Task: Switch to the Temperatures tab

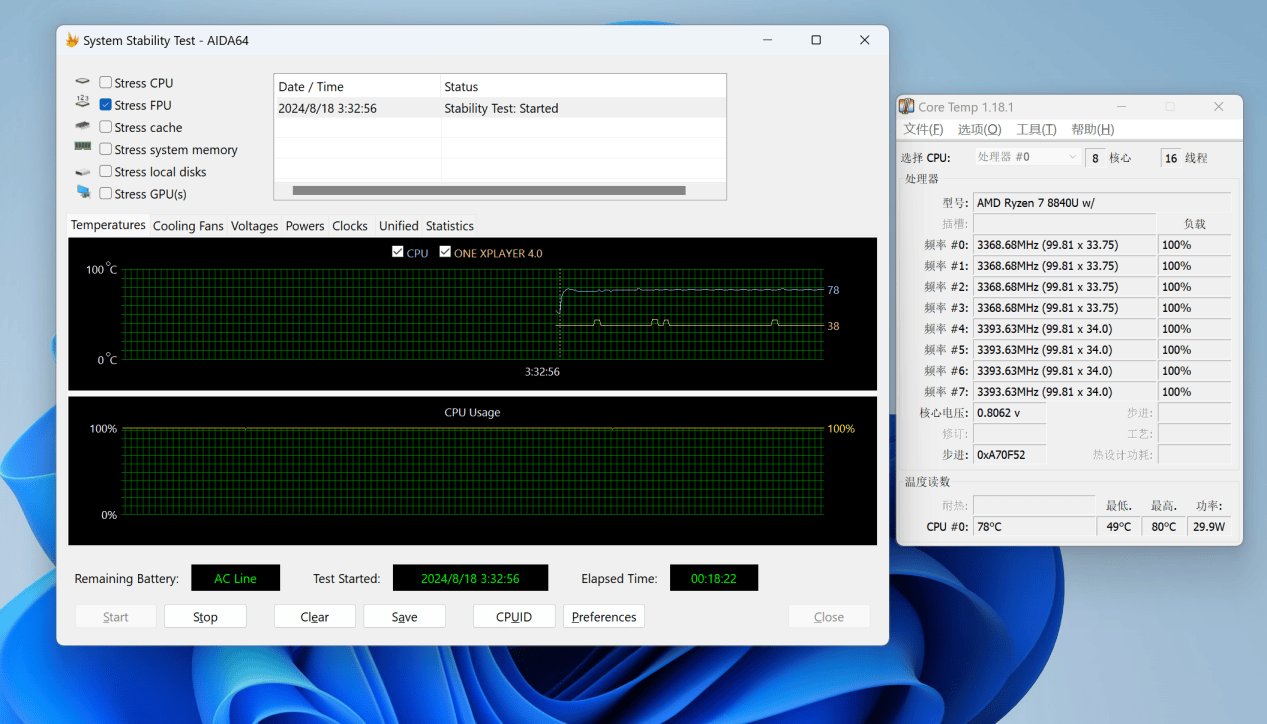Action: click(x=108, y=225)
